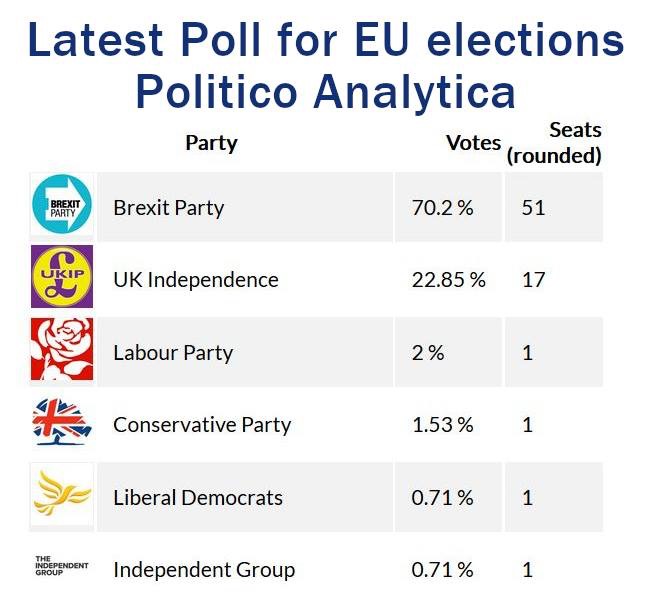Open the UK Independence party name
This screenshot has height=600, width=656.
click(x=195, y=280)
